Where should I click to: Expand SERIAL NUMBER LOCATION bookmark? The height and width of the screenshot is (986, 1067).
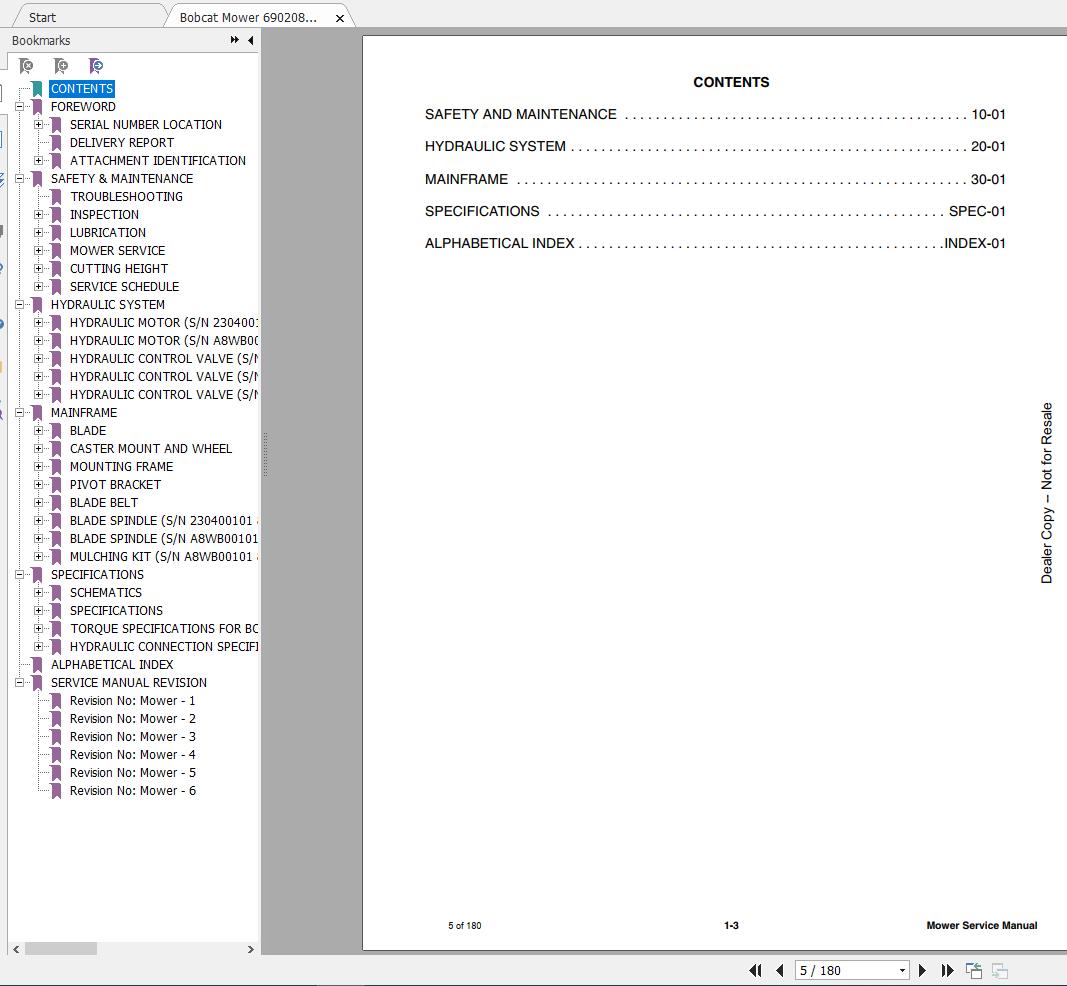pos(39,125)
